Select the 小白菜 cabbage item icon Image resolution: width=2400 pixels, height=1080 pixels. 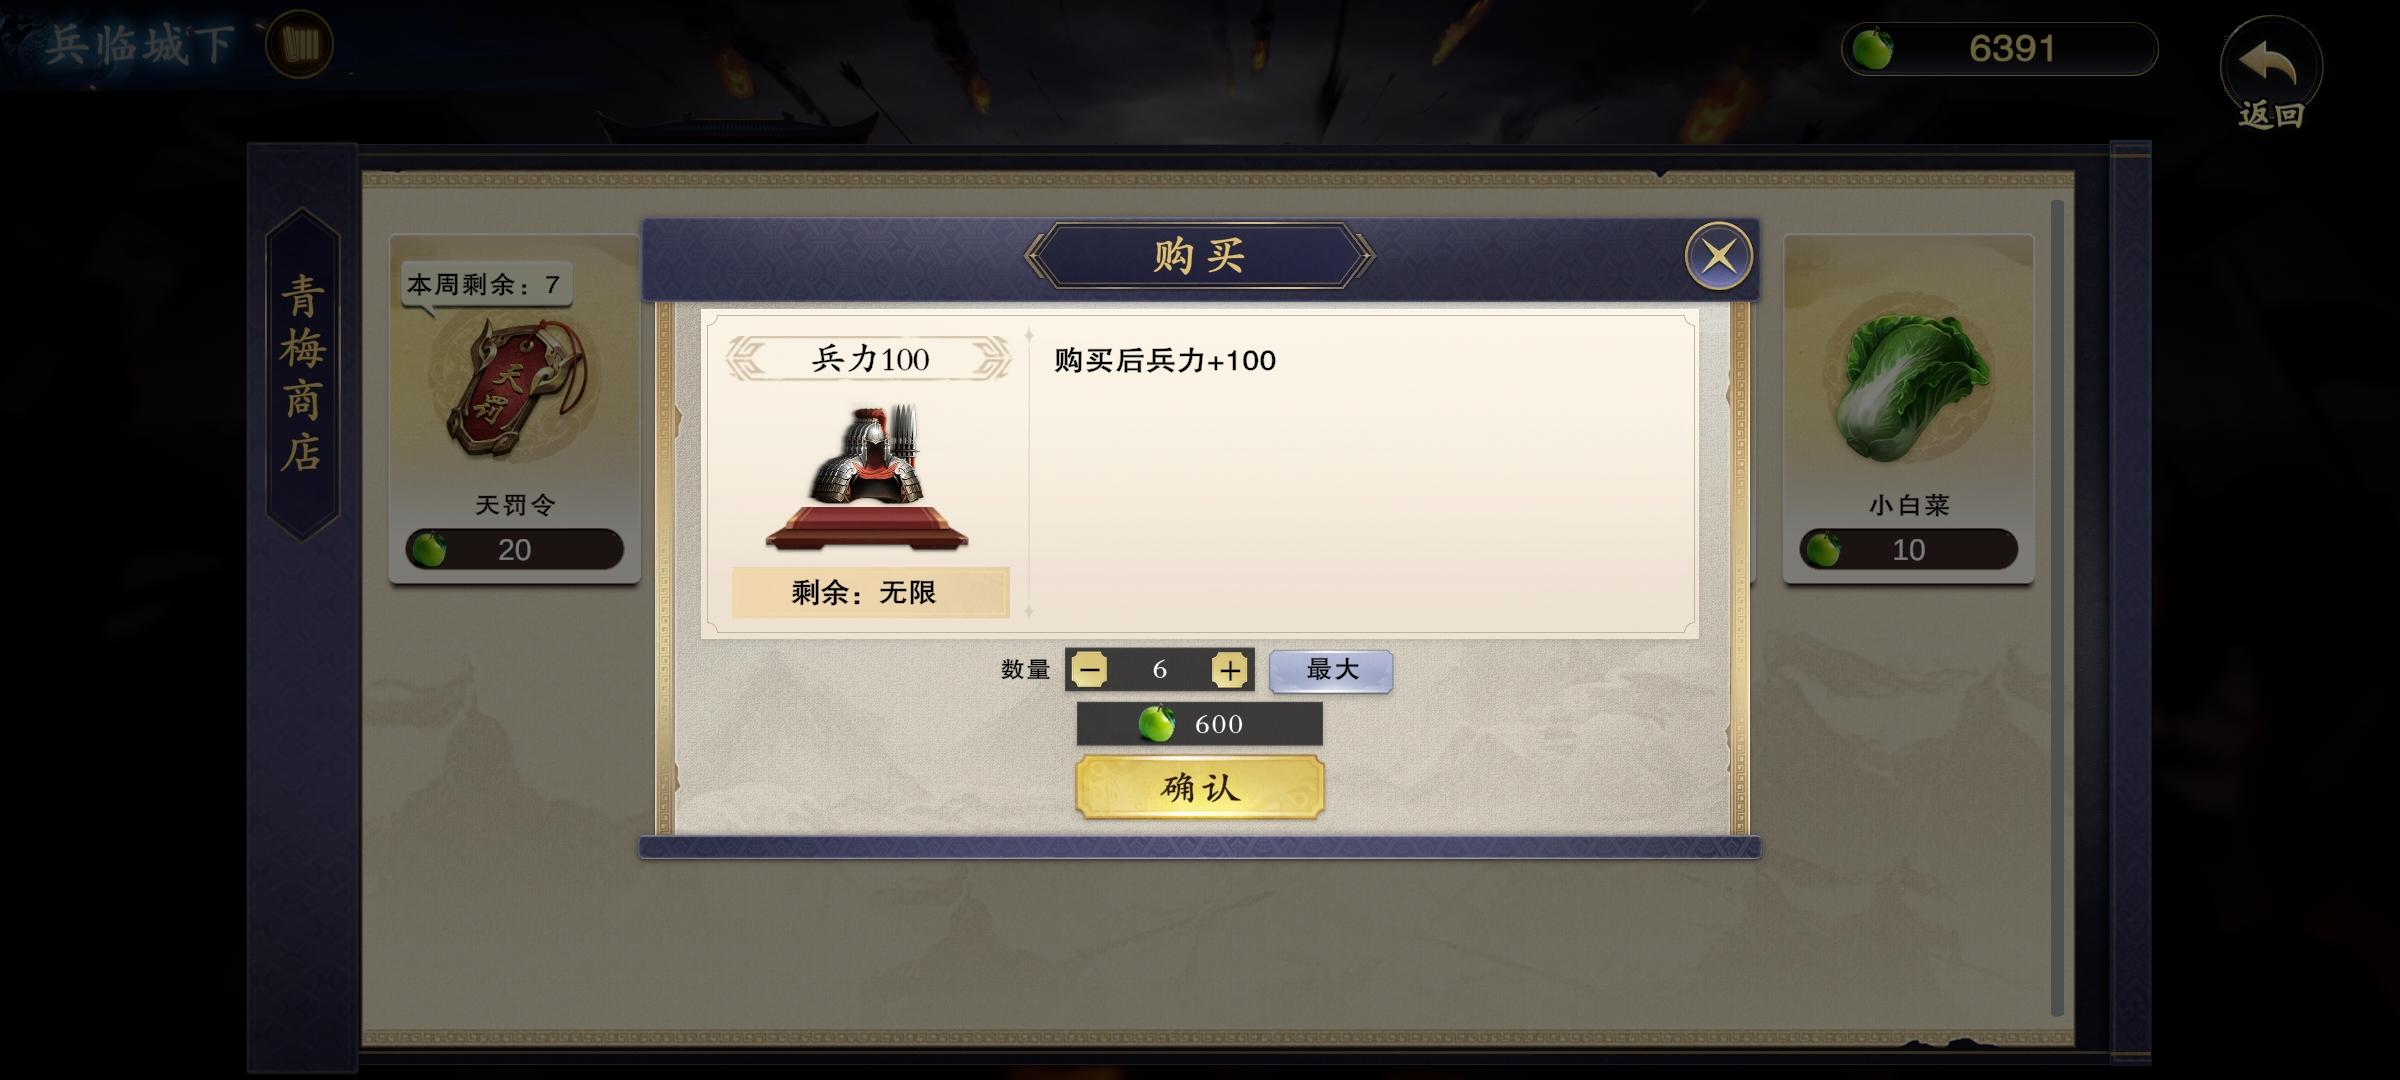(1908, 385)
